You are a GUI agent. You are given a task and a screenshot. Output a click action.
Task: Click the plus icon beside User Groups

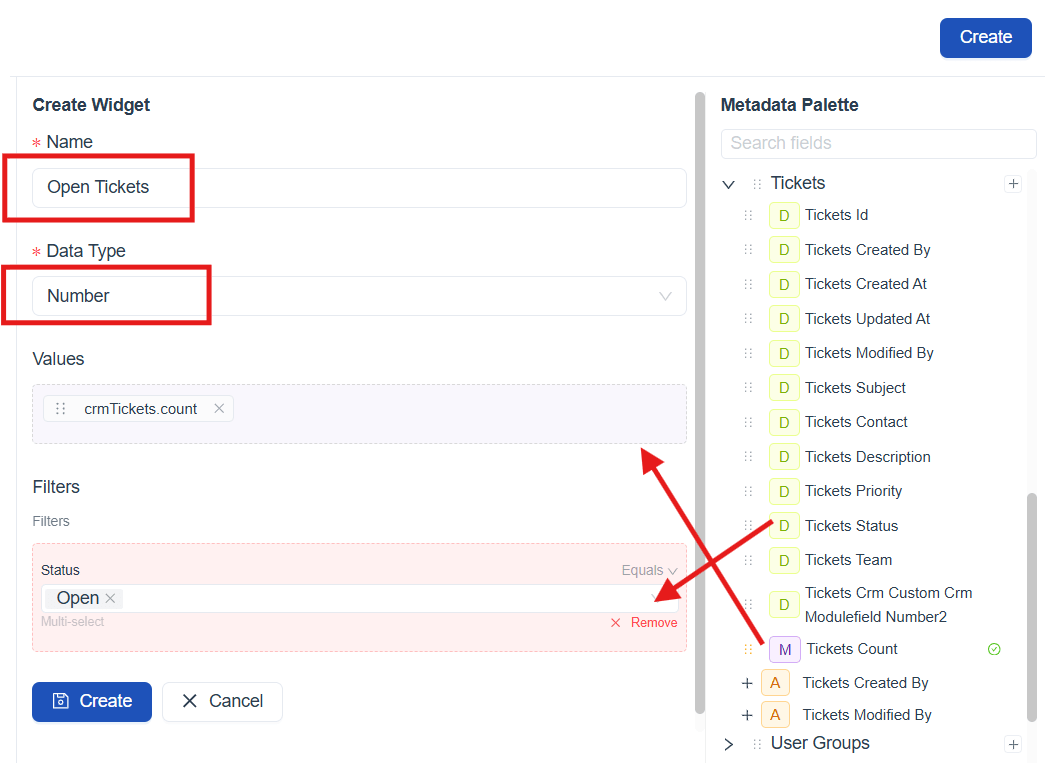point(1013,744)
